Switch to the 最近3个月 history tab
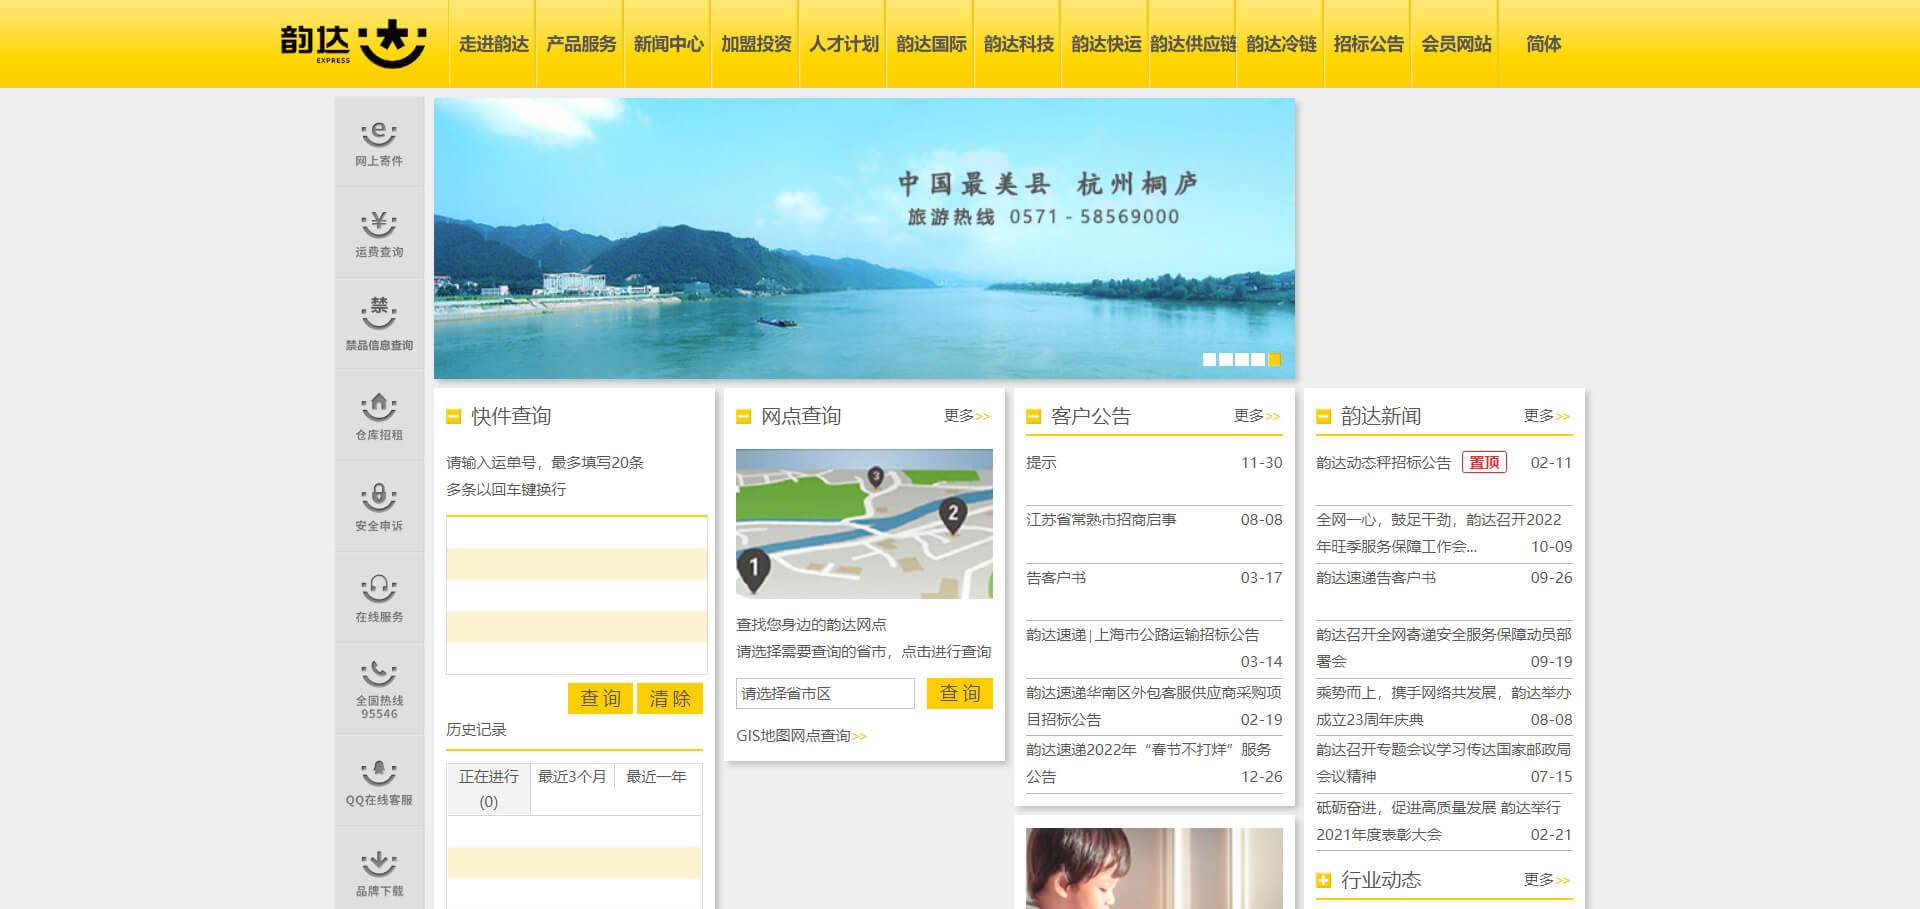This screenshot has height=909, width=1920. [572, 777]
